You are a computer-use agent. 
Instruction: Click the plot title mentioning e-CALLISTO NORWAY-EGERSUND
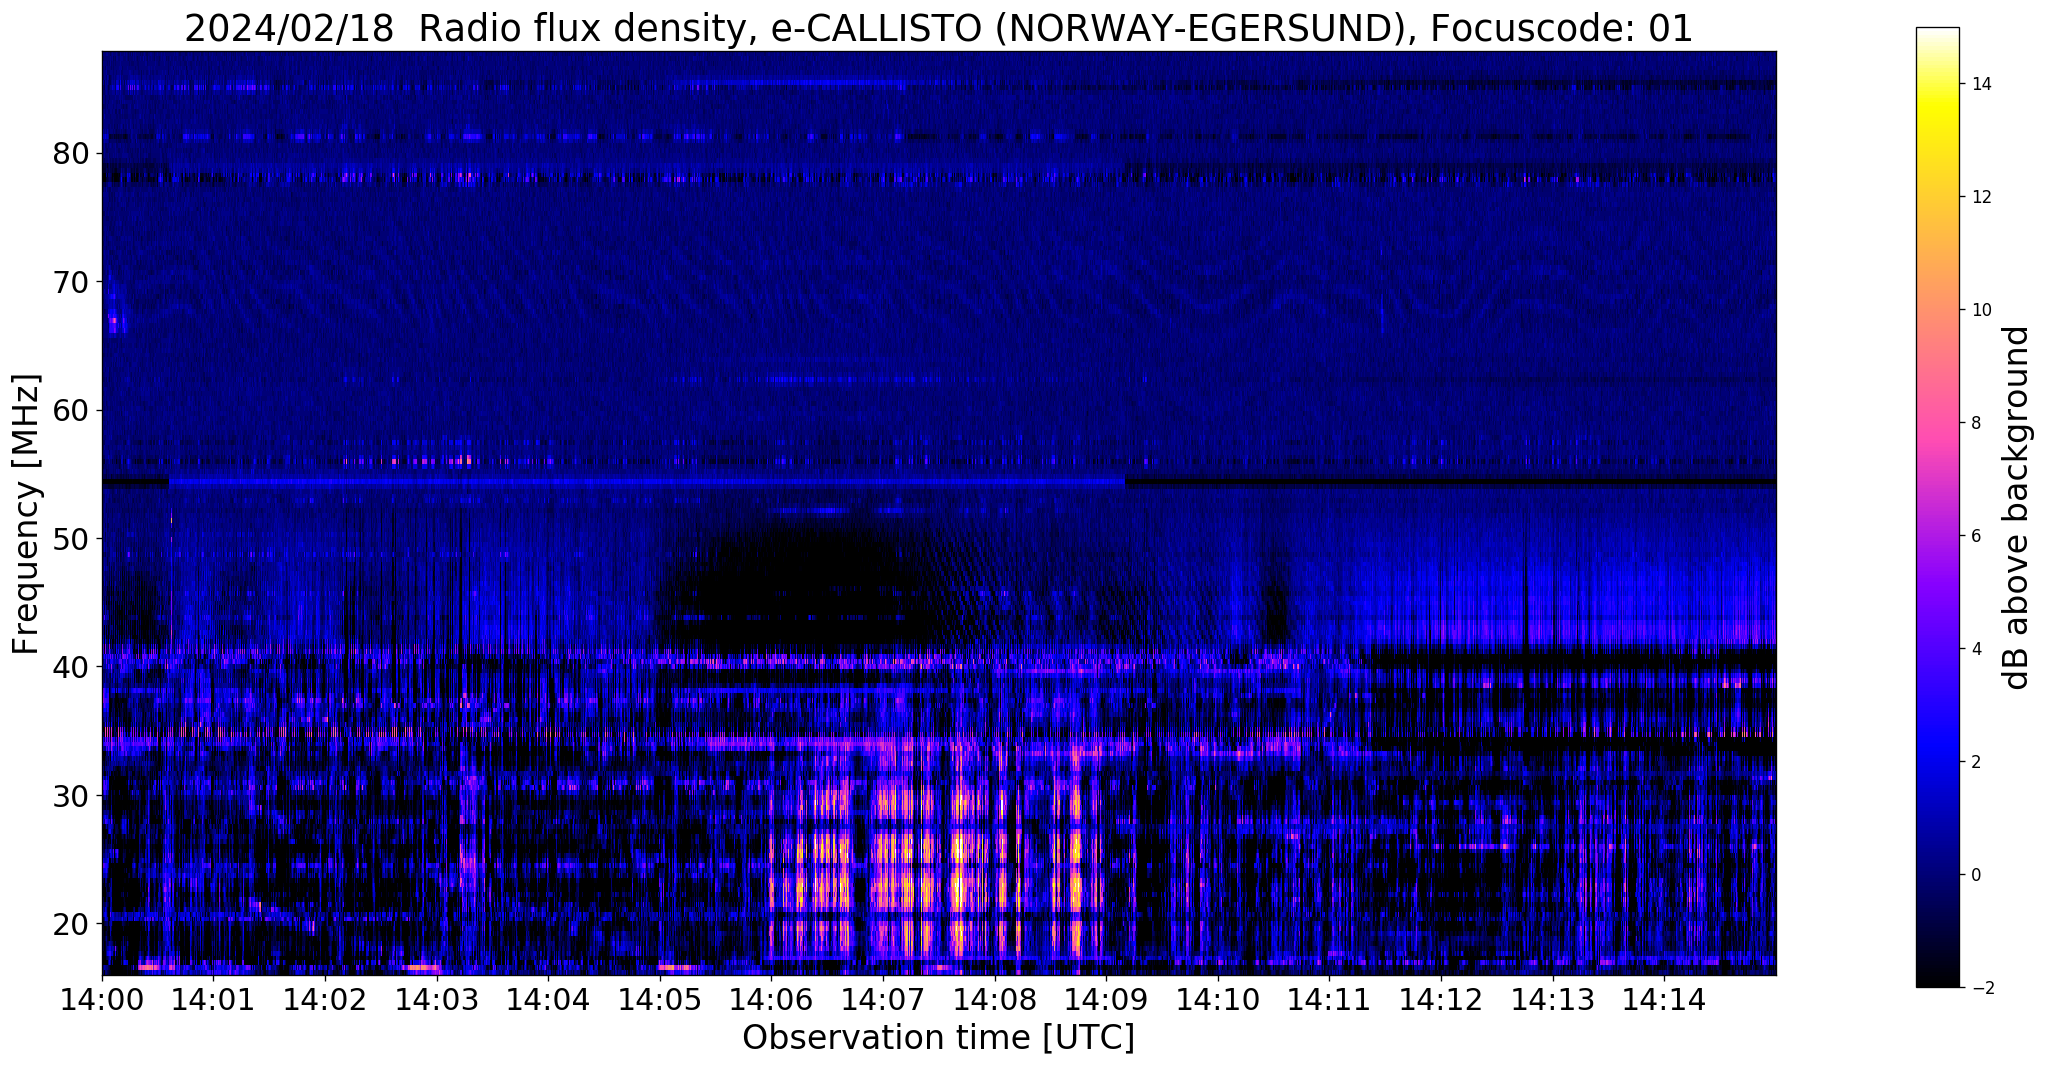pyautogui.click(x=938, y=28)
